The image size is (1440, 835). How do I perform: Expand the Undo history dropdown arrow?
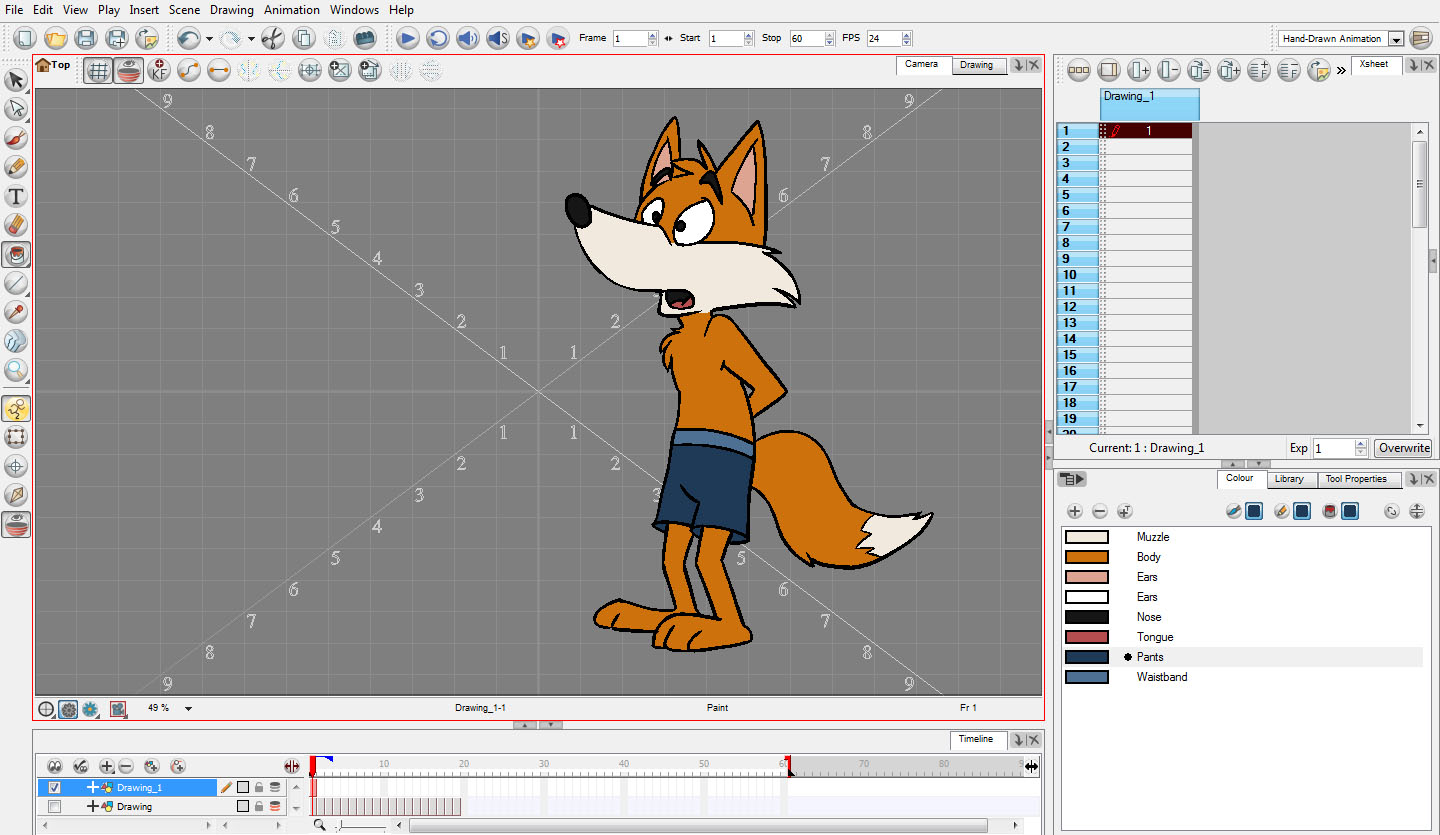209,39
